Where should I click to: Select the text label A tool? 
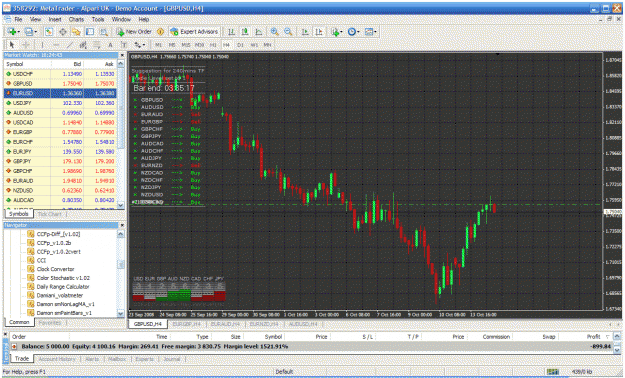(x=110, y=45)
